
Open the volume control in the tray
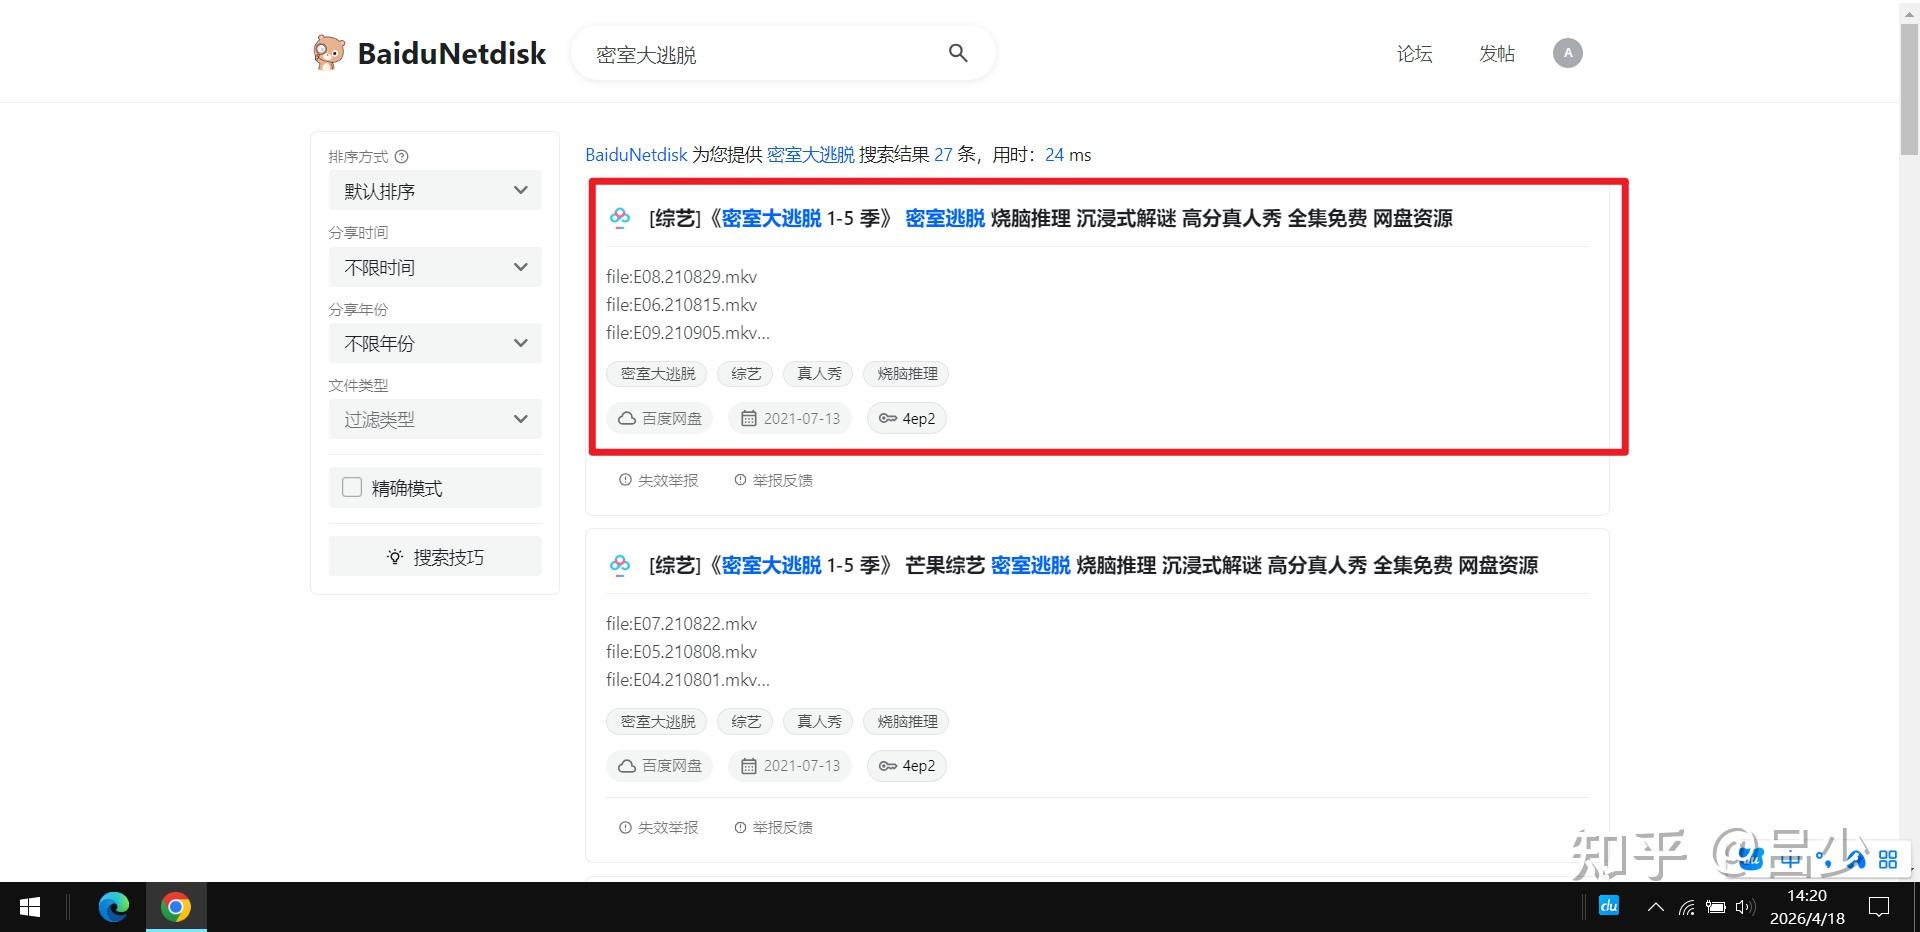pos(1745,907)
